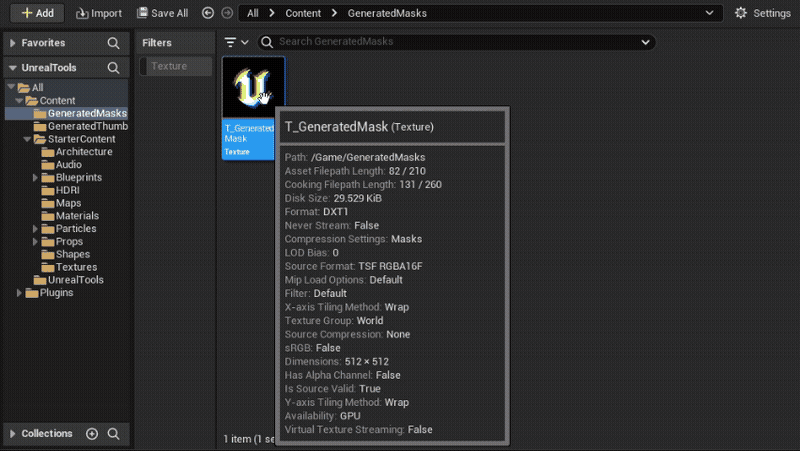Screen dimensions: 800x451
Task: Click the UnrealTools search icon
Action: coord(113,68)
